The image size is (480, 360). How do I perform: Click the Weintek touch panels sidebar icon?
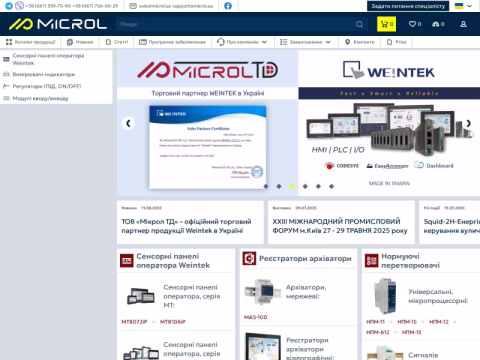(6, 59)
